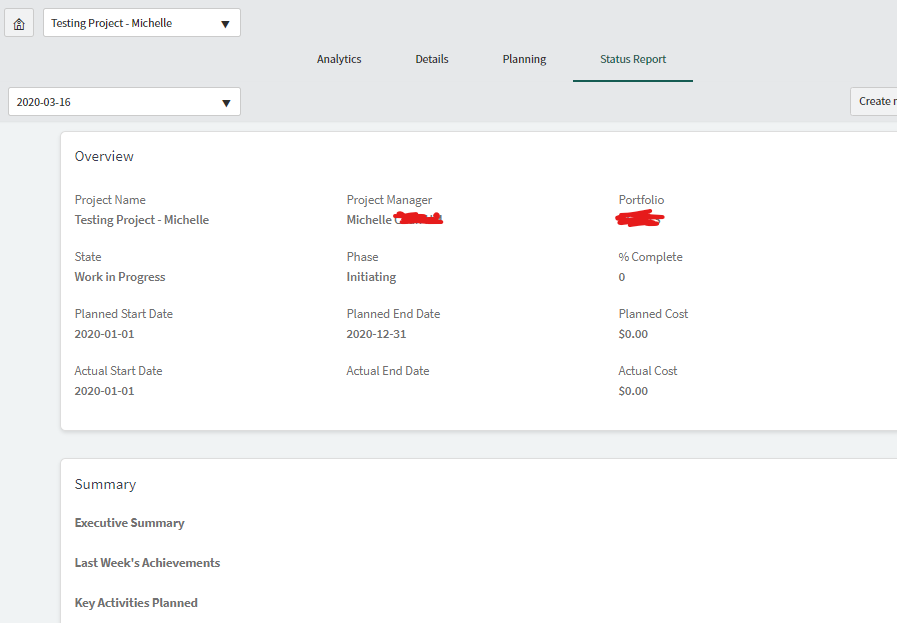The height and width of the screenshot is (623, 897).
Task: Click the active Status Report tab
Action: click(632, 59)
